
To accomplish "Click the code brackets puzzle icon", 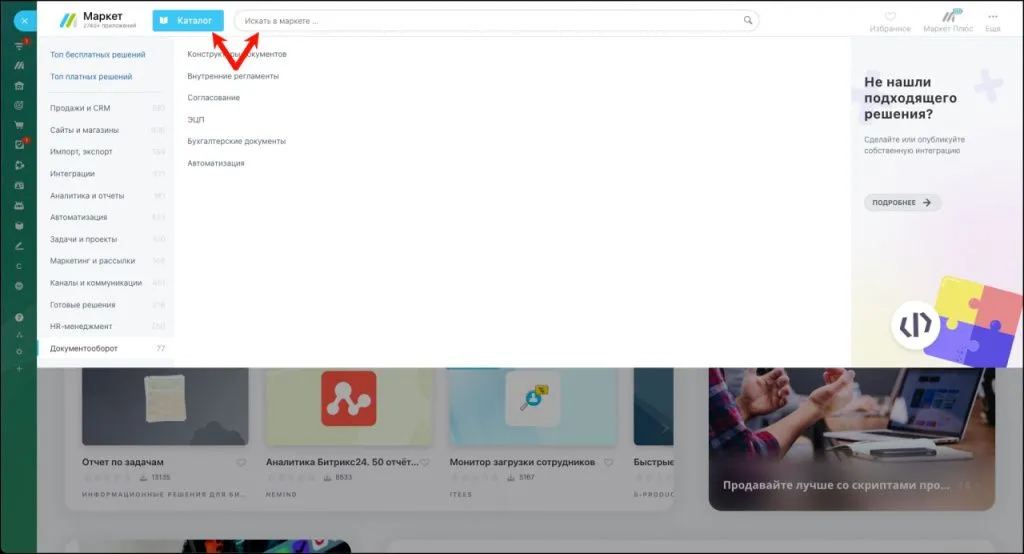I will [x=914, y=324].
